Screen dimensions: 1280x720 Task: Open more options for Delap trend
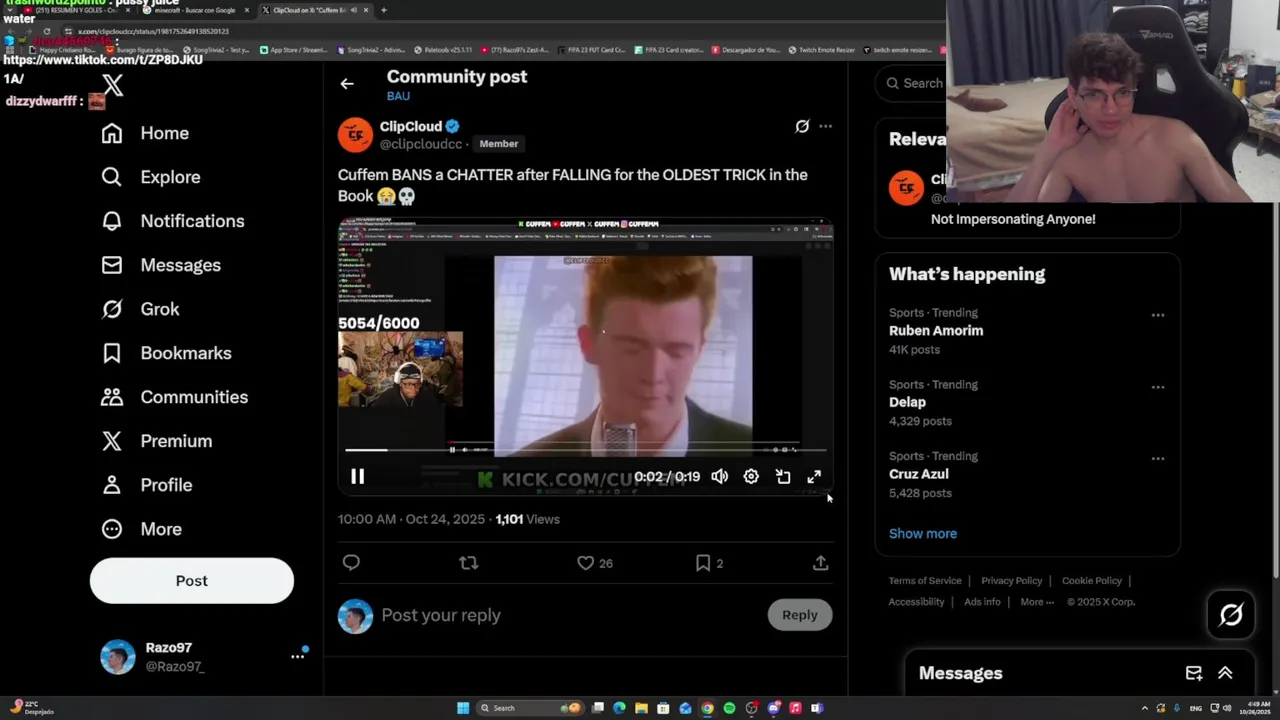1157,387
